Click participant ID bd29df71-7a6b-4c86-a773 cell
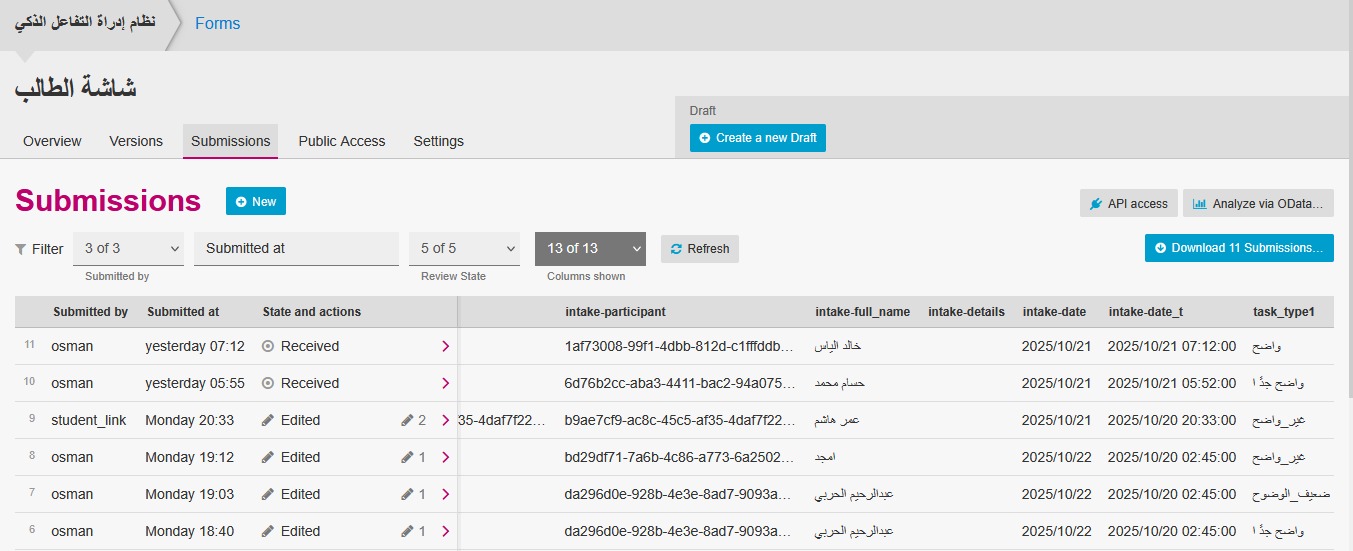This screenshot has height=551, width=1353. pyautogui.click(x=681, y=457)
